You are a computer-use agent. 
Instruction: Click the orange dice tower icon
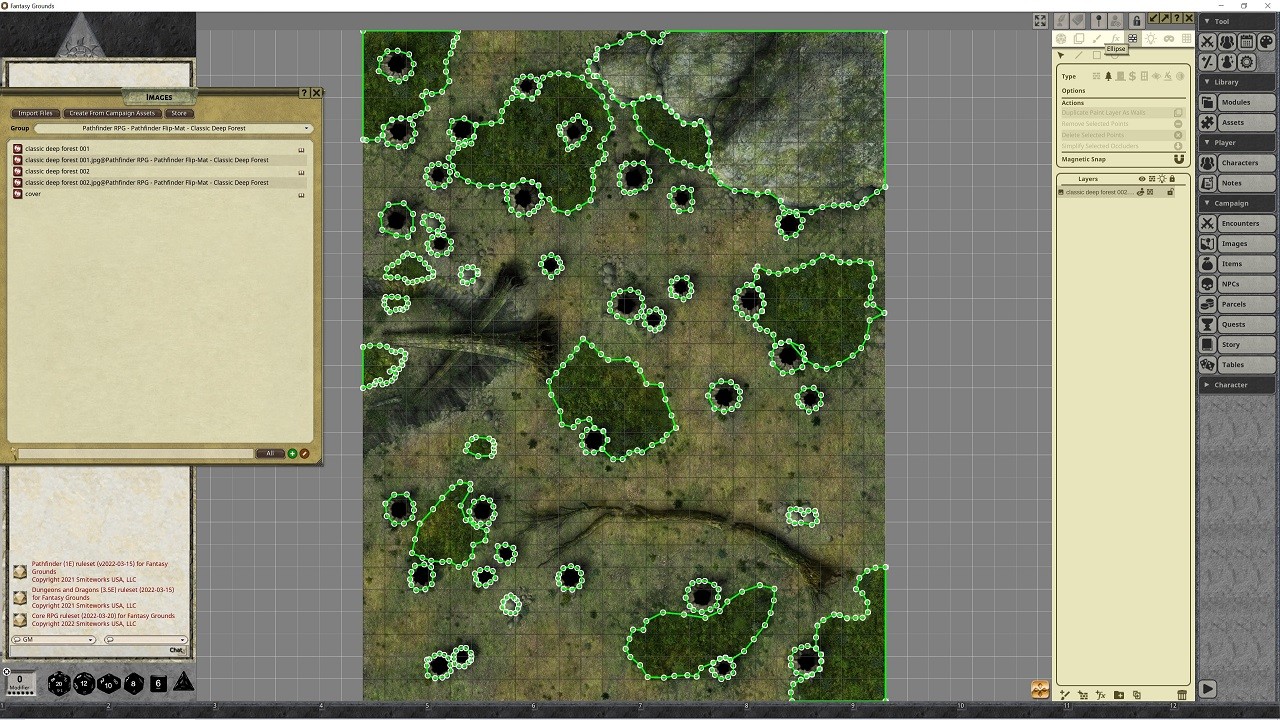click(x=1040, y=689)
